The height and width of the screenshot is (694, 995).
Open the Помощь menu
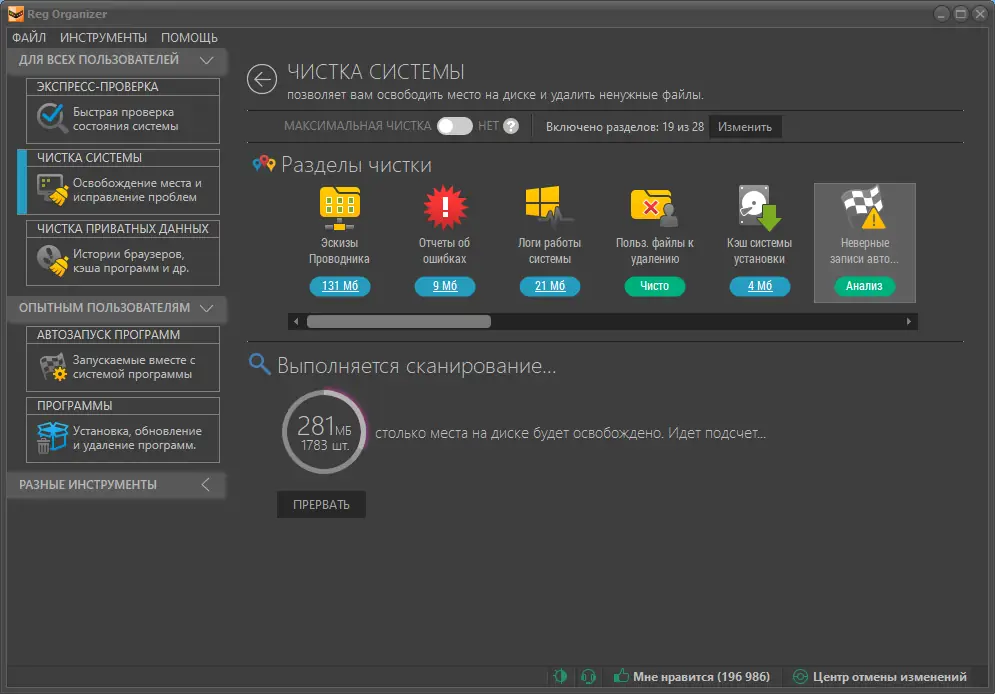pos(189,37)
